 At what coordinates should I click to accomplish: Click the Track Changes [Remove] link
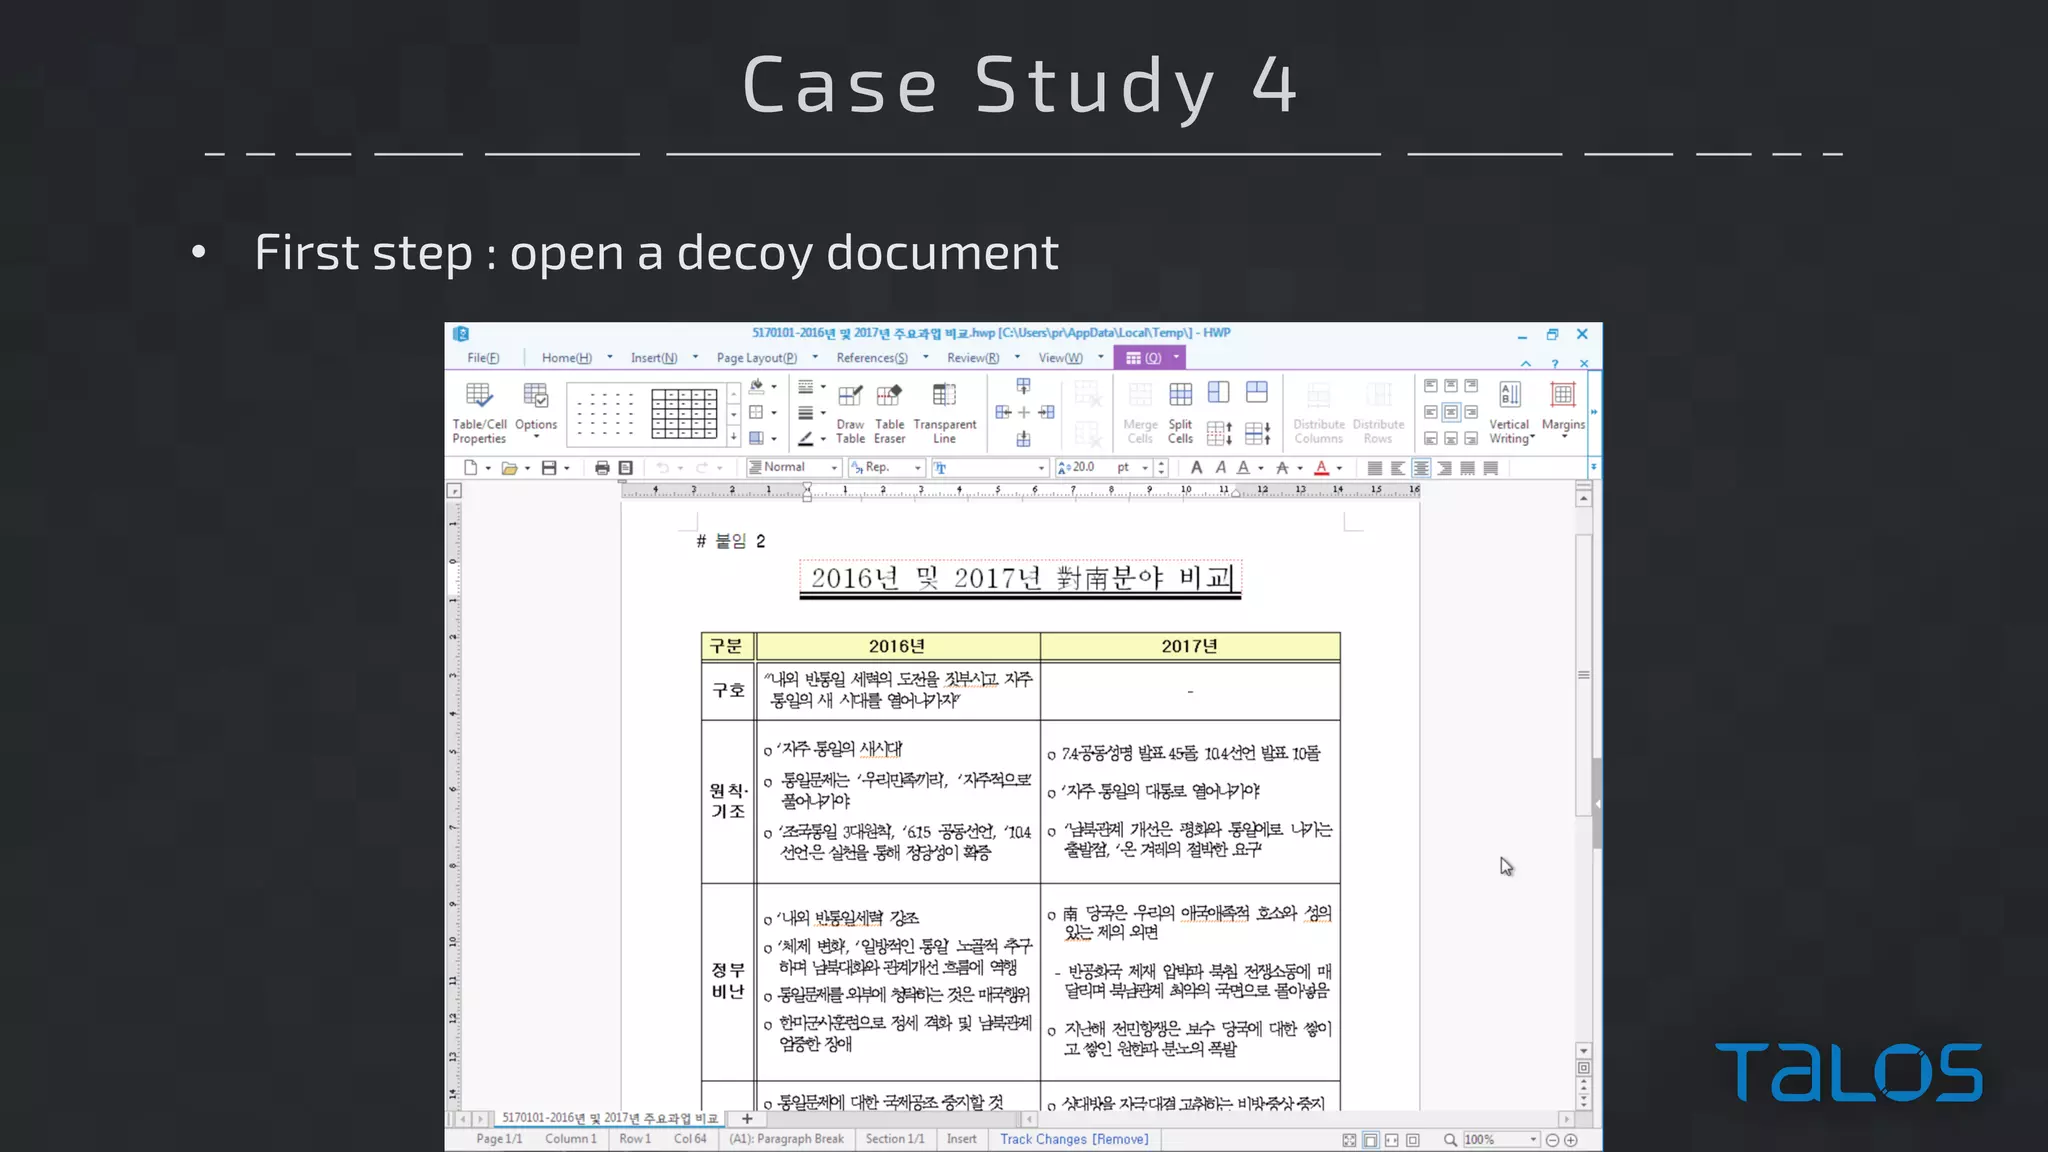1074,1139
